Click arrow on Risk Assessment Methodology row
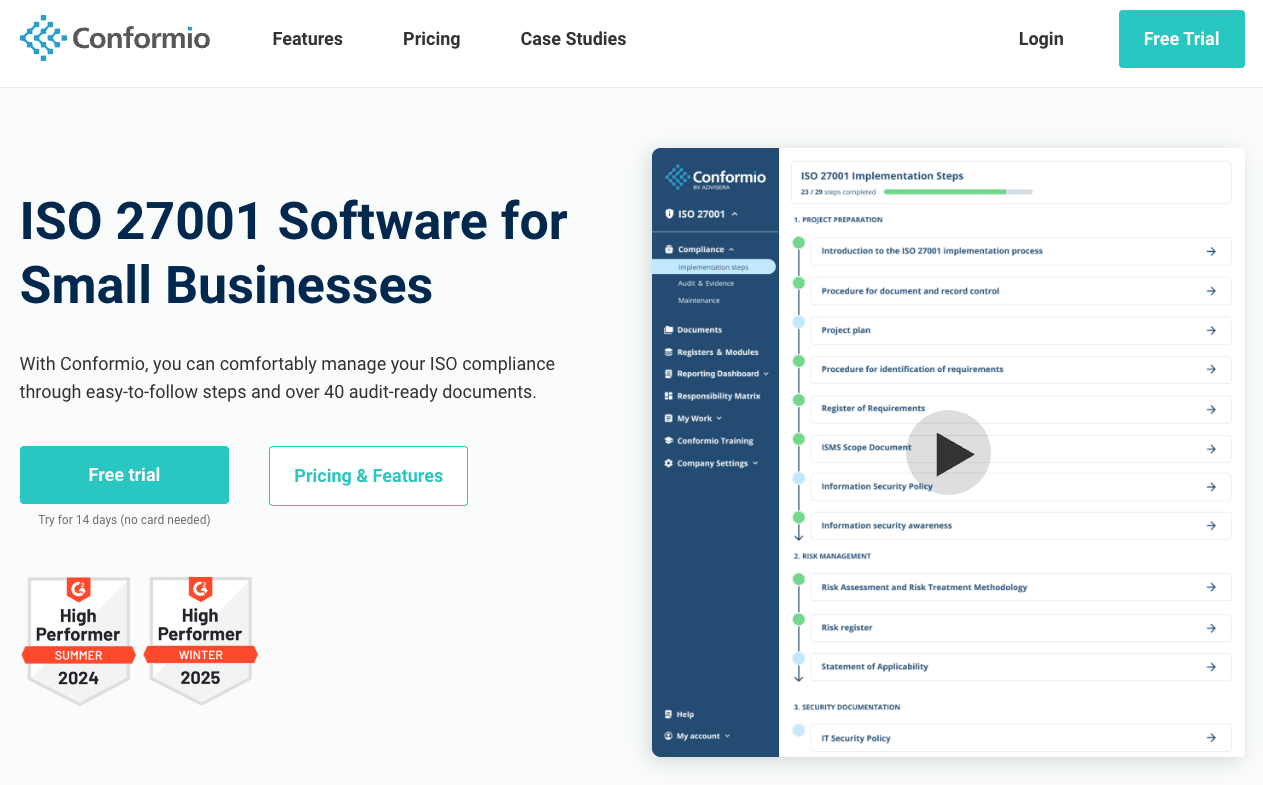 point(1211,587)
